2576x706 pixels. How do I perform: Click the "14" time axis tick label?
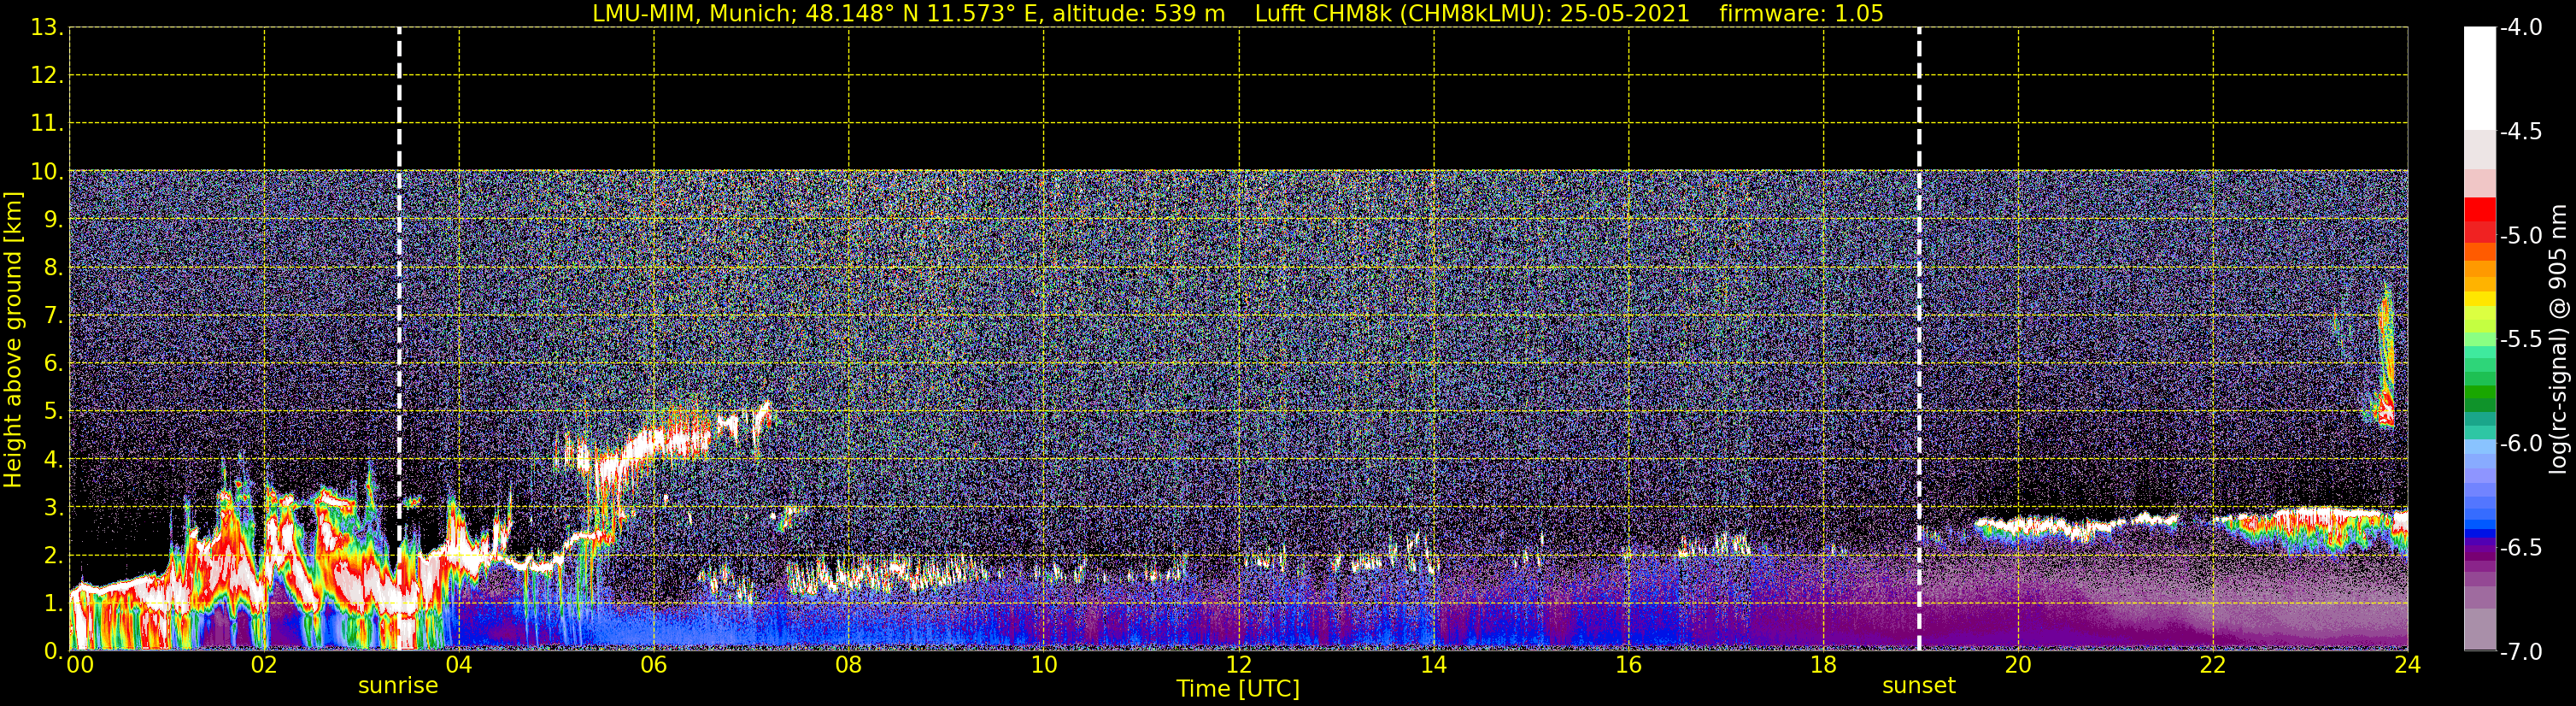tap(1434, 665)
